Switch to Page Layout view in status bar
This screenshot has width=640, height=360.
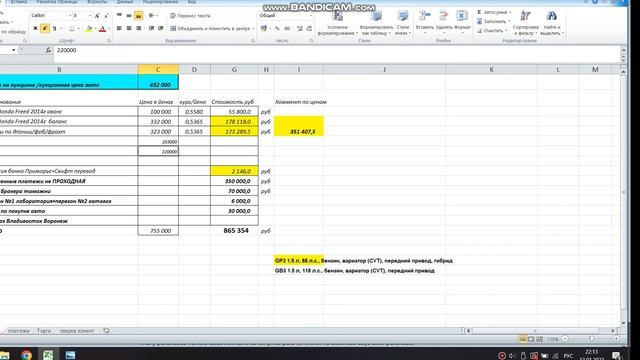tap(531, 339)
